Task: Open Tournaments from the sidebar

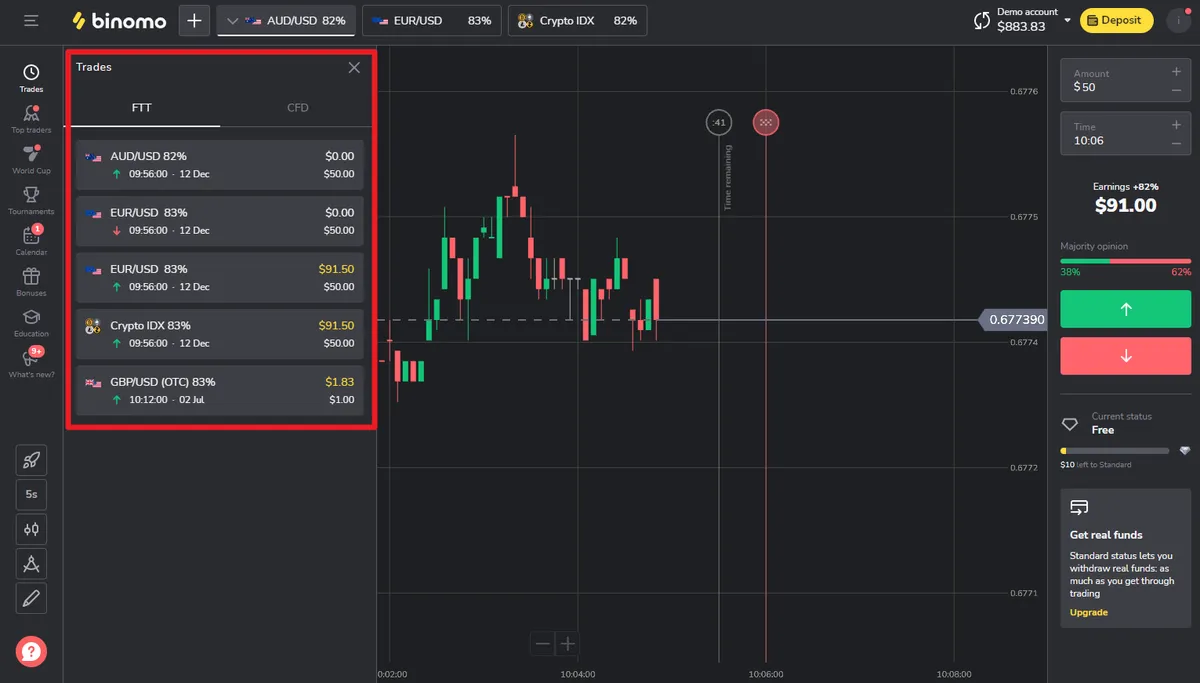Action: coord(31,201)
